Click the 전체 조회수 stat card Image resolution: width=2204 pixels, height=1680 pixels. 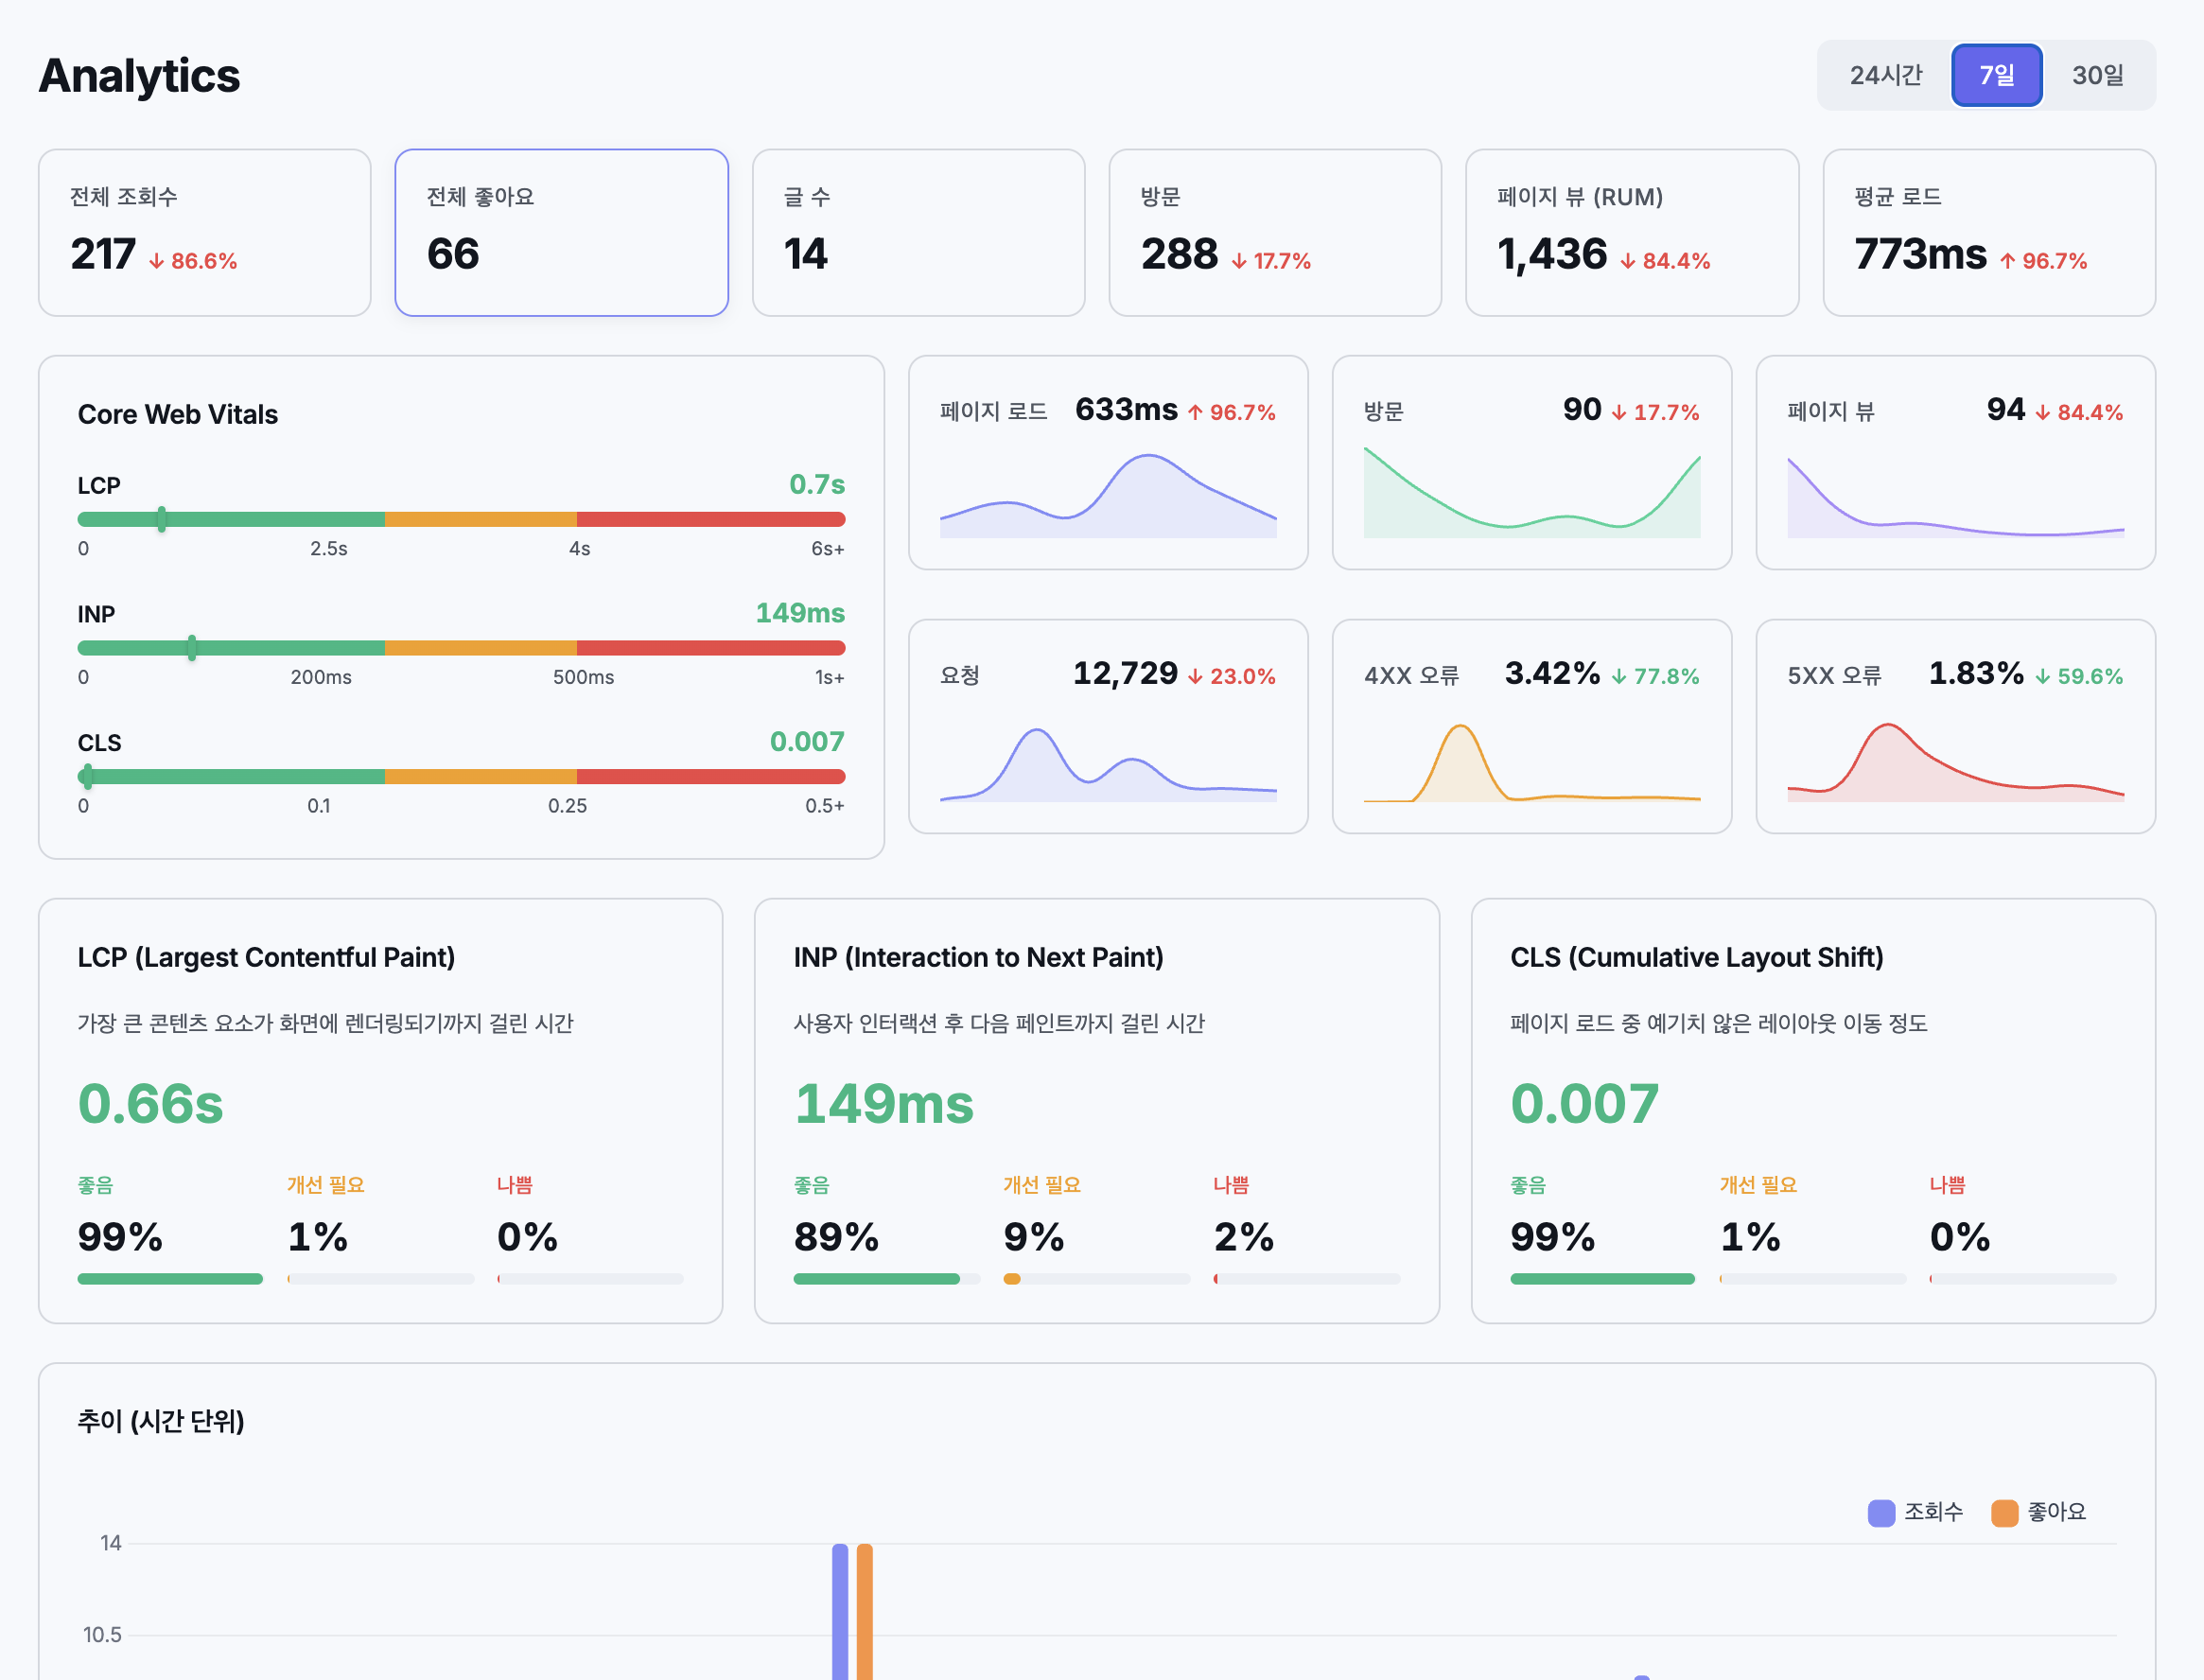click(x=204, y=232)
